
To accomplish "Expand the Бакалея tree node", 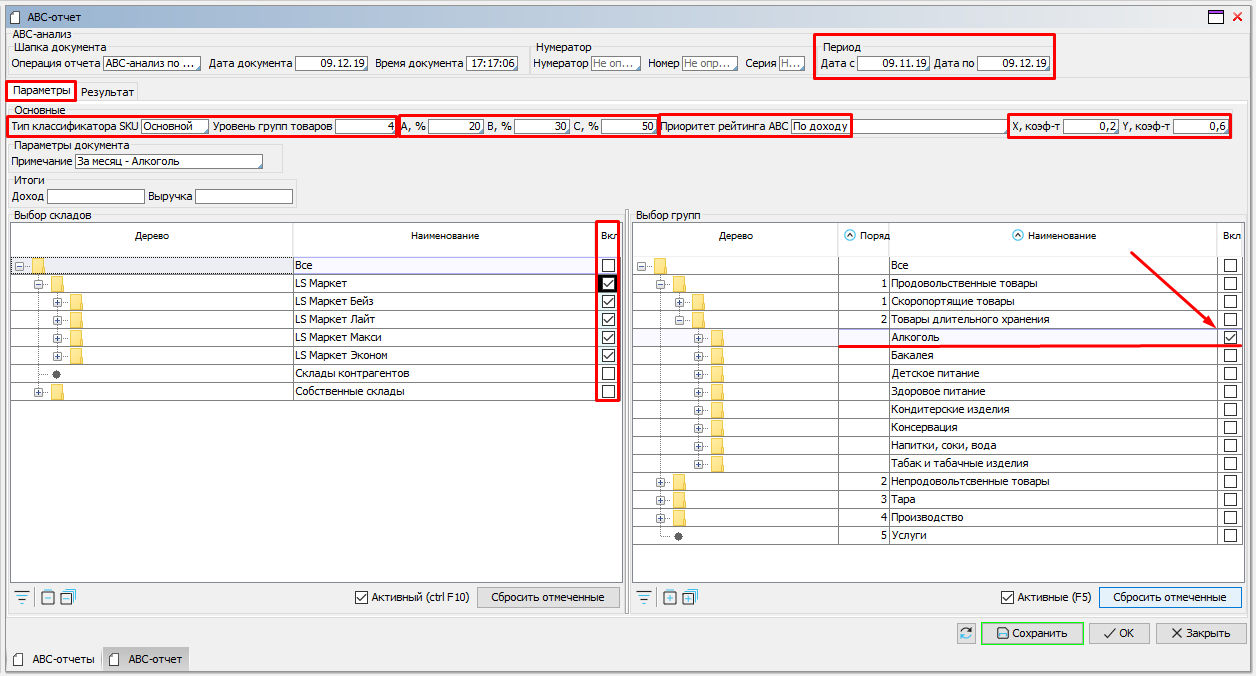I will coord(699,355).
